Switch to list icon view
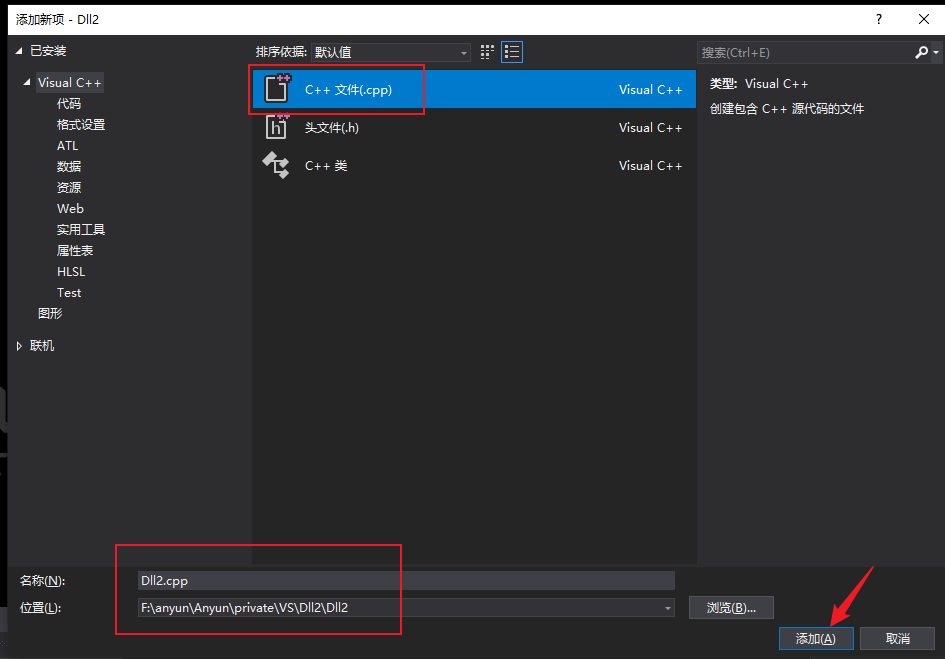This screenshot has height=659, width=945. tap(512, 52)
